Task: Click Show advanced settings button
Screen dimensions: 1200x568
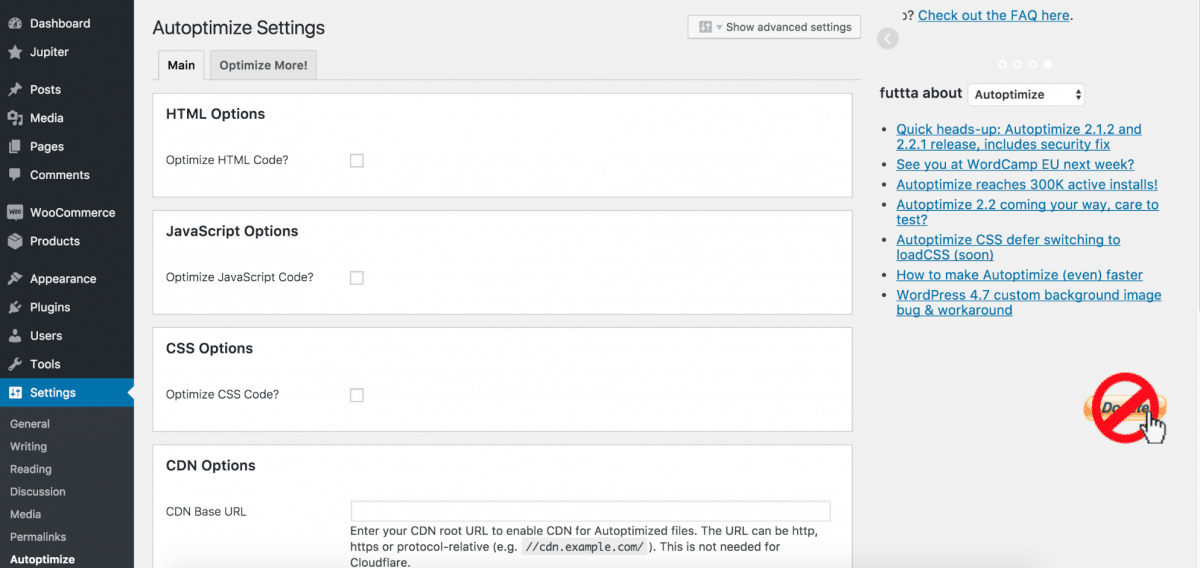Action: (774, 27)
